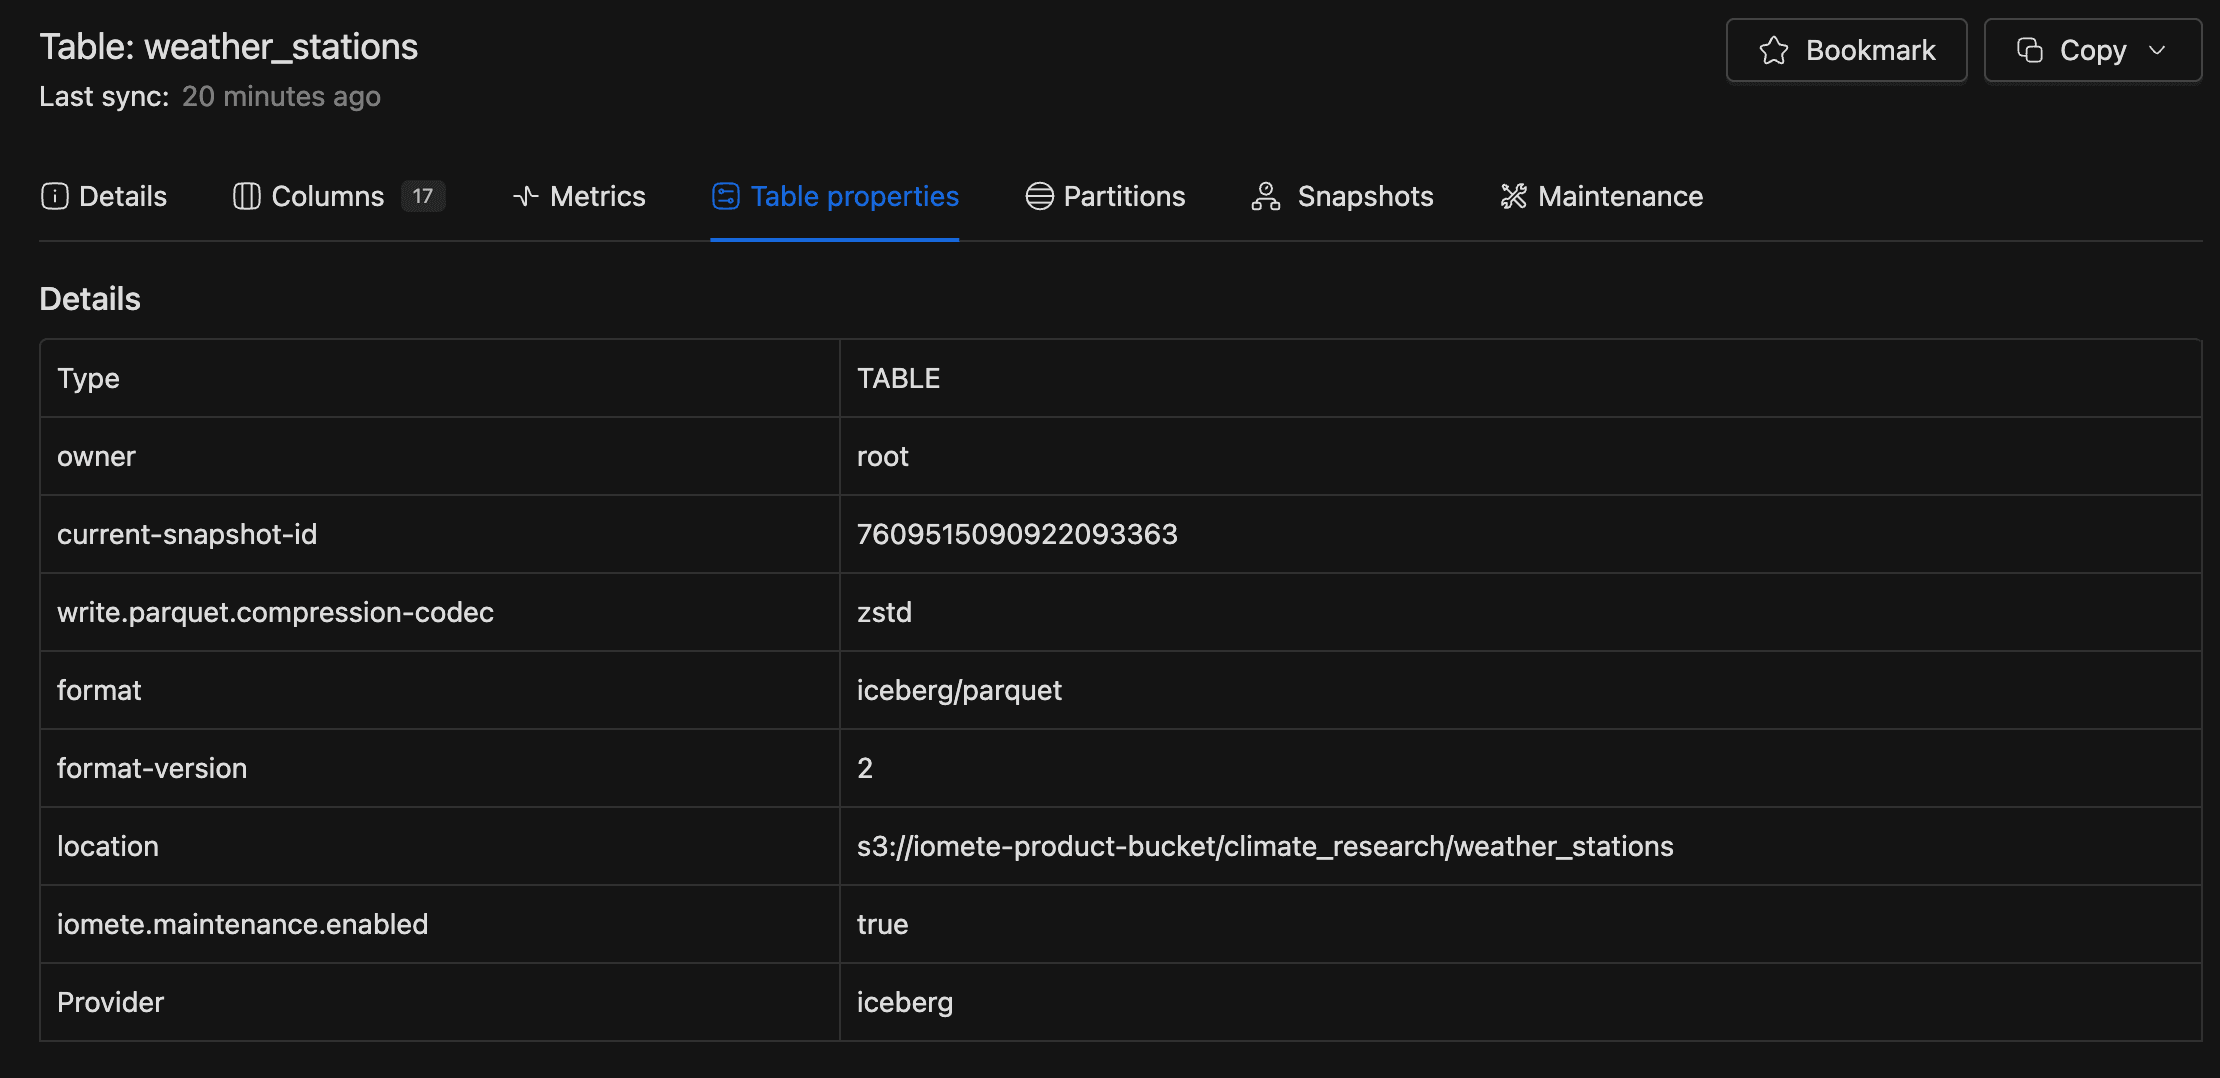This screenshot has height=1078, width=2220.
Task: Expand the Copy dropdown chevron
Action: (2157, 50)
